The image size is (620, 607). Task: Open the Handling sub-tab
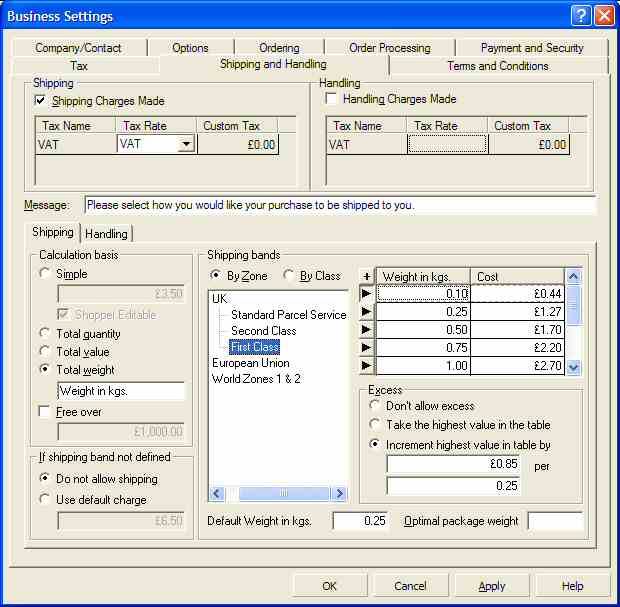[106, 233]
